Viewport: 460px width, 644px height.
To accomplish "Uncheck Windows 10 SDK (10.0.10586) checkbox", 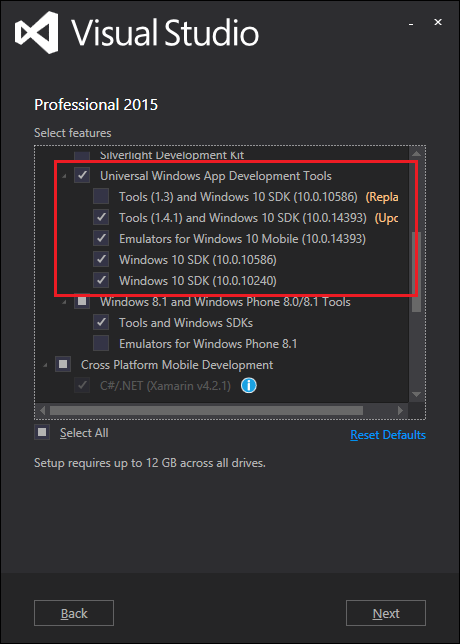I will (101, 259).
